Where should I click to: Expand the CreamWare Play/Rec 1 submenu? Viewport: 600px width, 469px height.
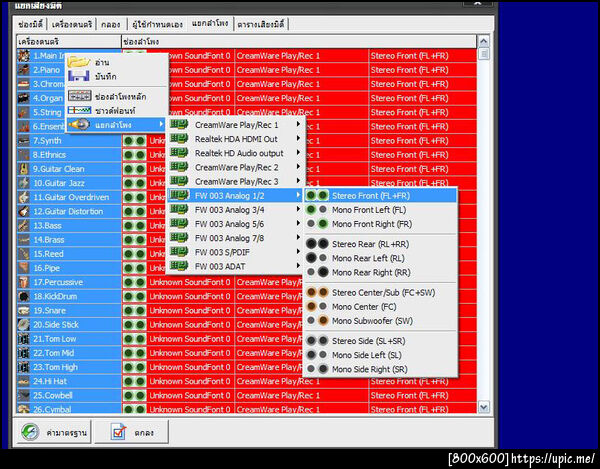pos(236,125)
